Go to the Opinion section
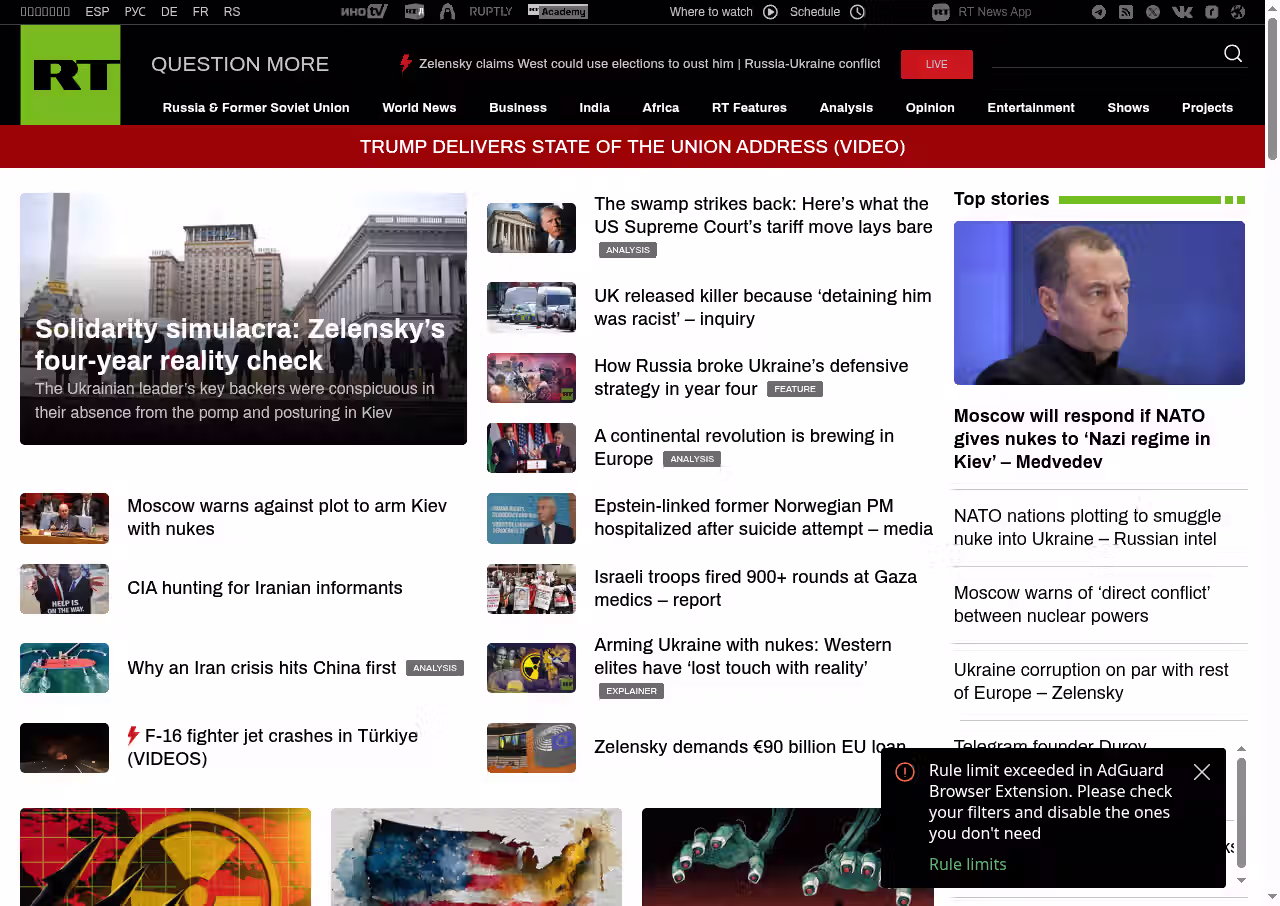Viewport: 1280px width, 906px height. coord(930,108)
